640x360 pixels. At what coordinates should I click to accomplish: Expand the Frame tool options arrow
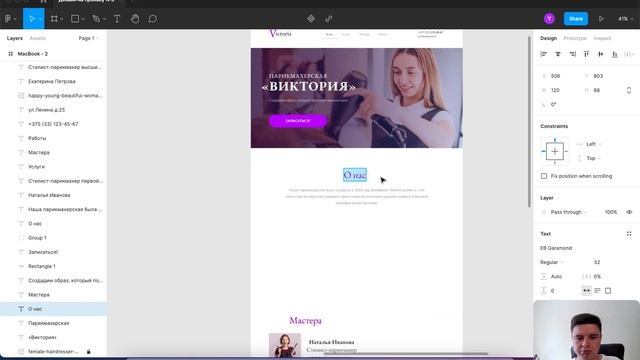(x=62, y=19)
